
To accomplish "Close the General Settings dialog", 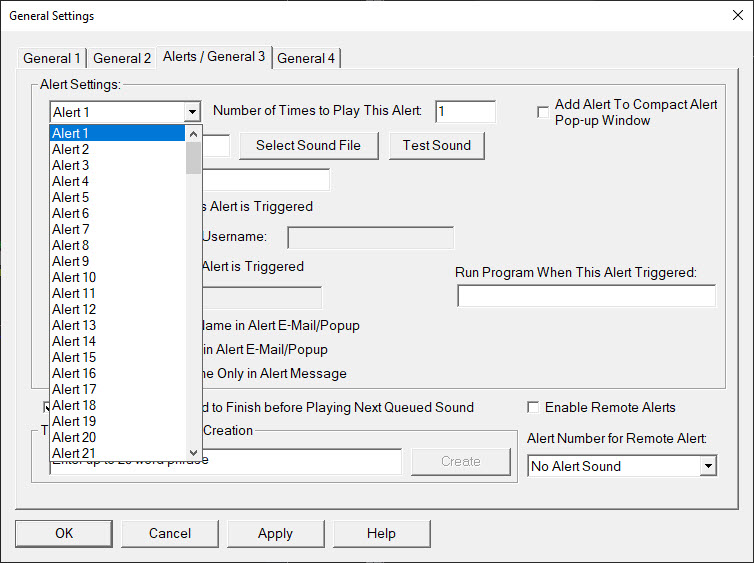I will click(x=738, y=16).
